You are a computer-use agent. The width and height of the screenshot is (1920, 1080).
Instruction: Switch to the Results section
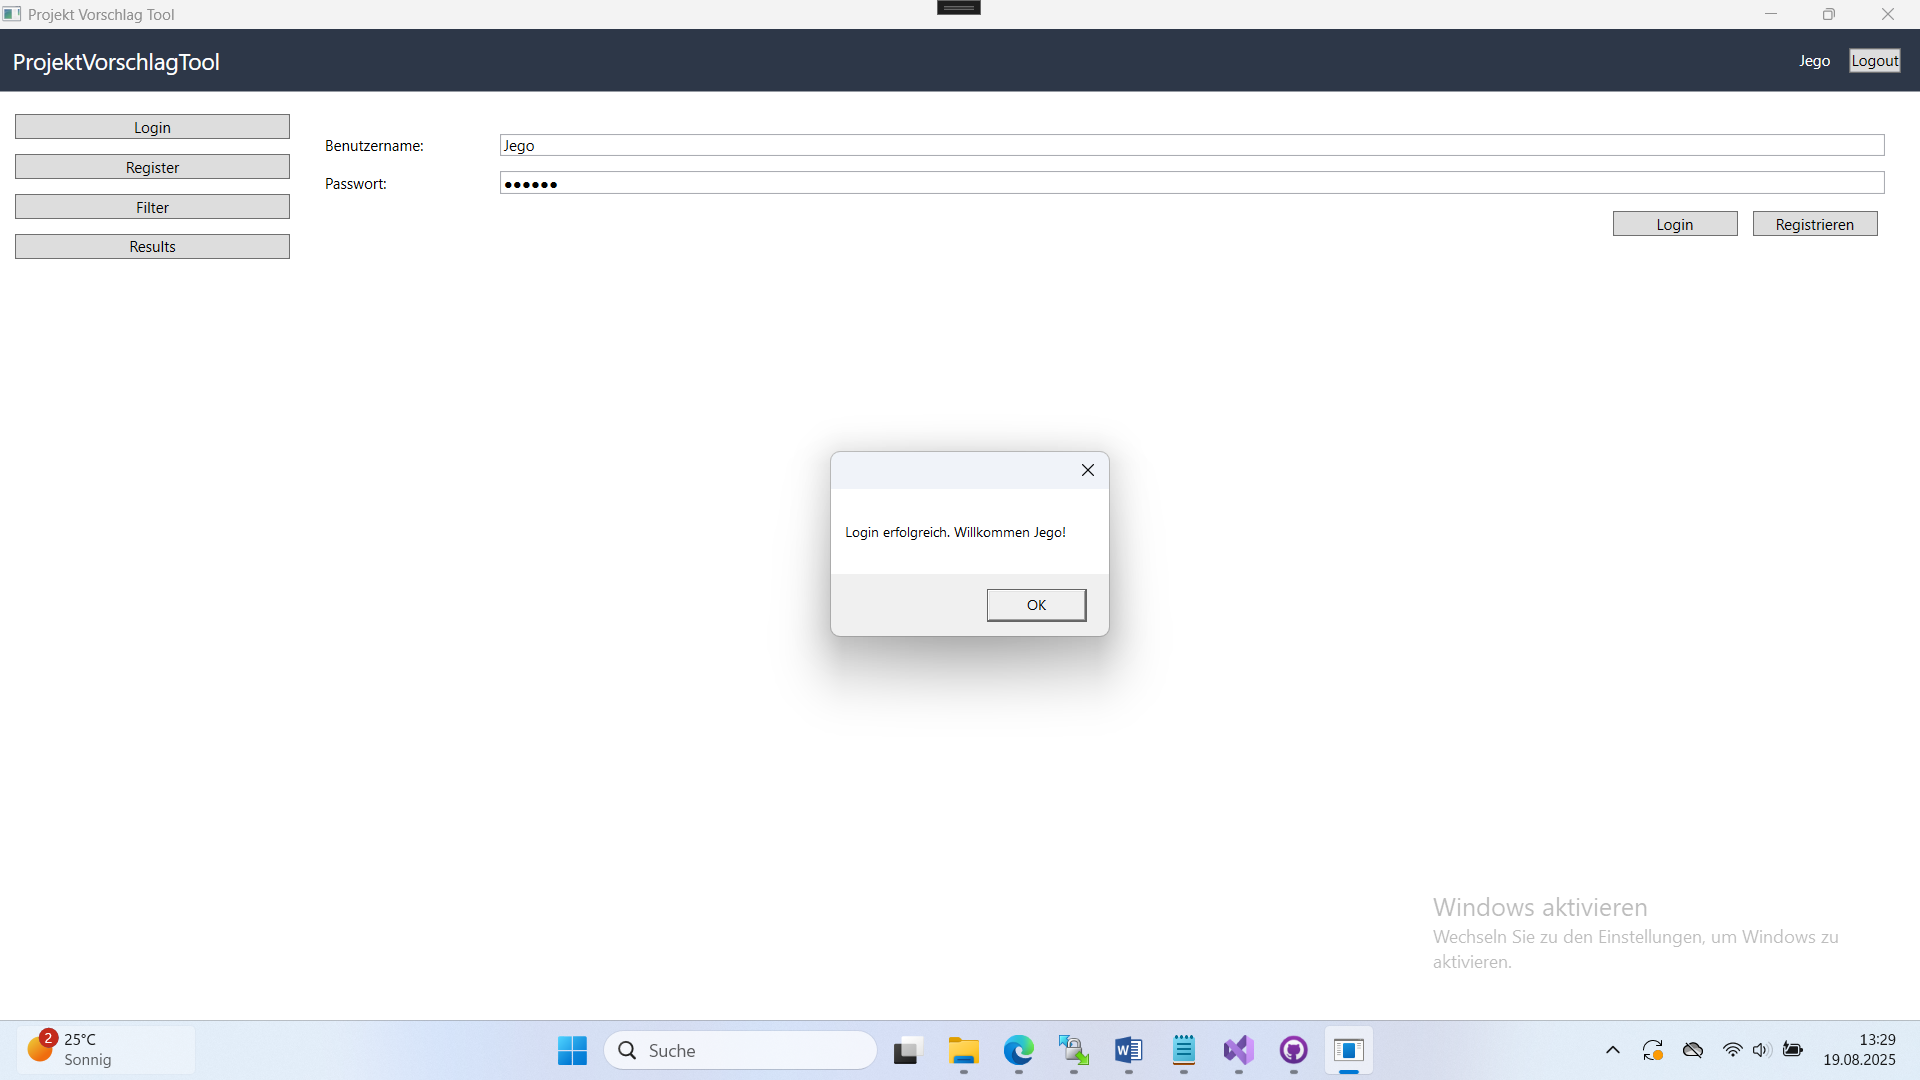(x=151, y=246)
